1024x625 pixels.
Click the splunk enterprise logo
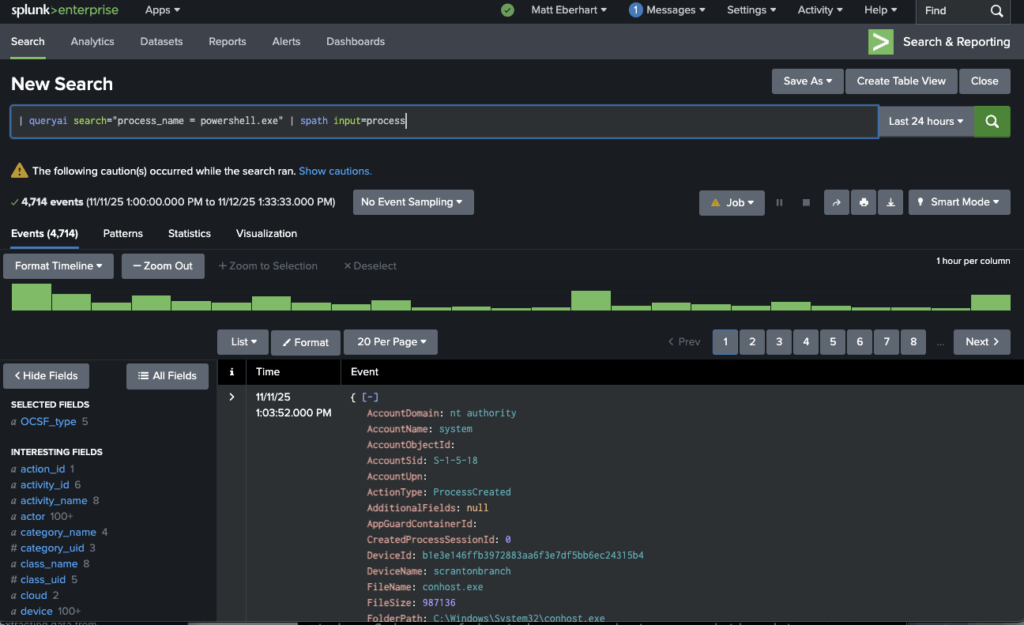coord(64,11)
